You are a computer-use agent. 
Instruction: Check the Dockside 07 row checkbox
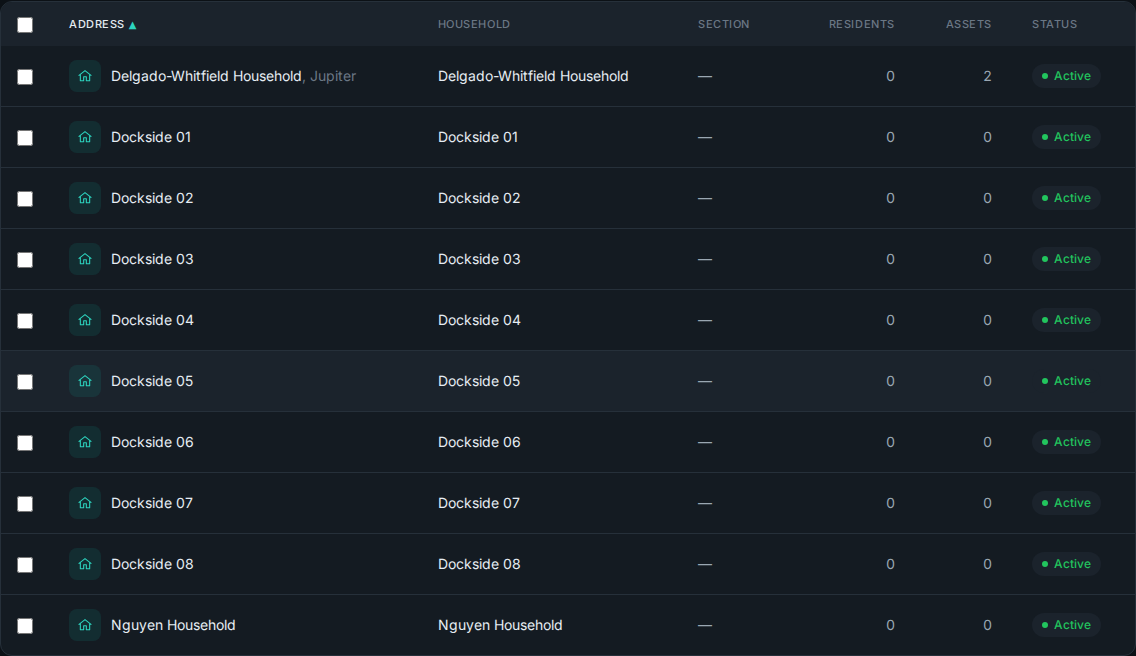(x=25, y=504)
